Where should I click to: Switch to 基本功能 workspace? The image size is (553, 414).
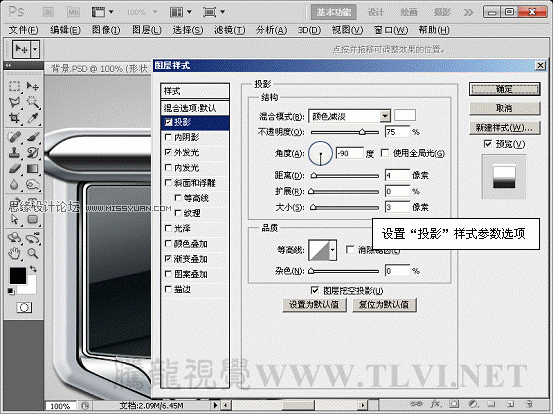tap(333, 12)
